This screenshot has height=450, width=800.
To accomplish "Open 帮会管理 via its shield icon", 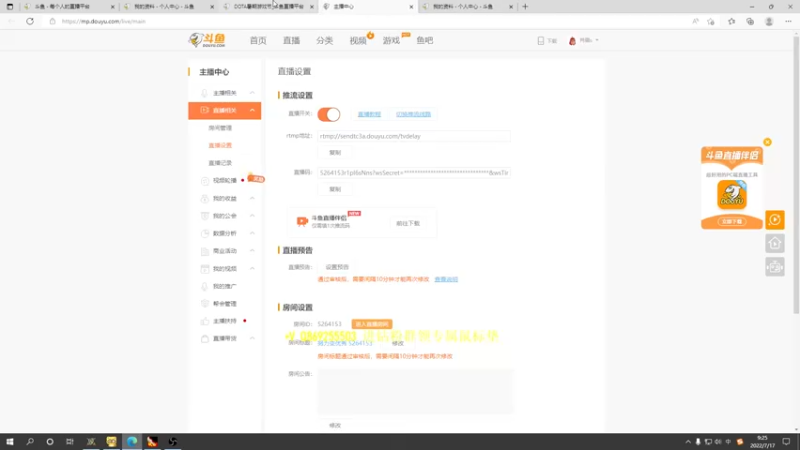I will (x=205, y=304).
